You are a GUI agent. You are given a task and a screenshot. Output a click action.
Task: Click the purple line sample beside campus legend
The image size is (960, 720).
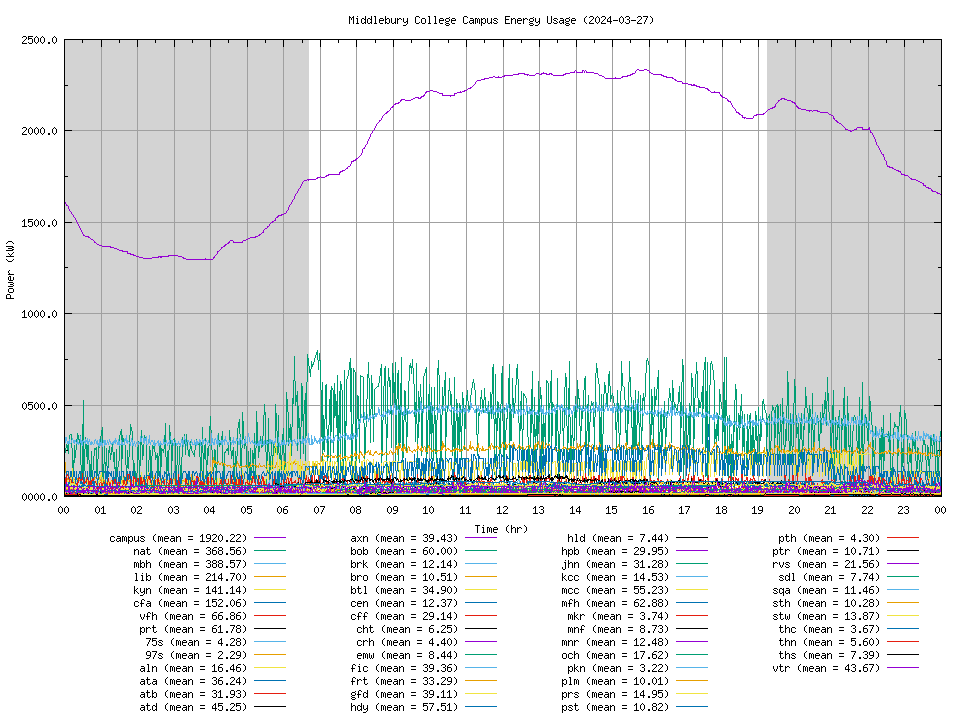(270, 538)
